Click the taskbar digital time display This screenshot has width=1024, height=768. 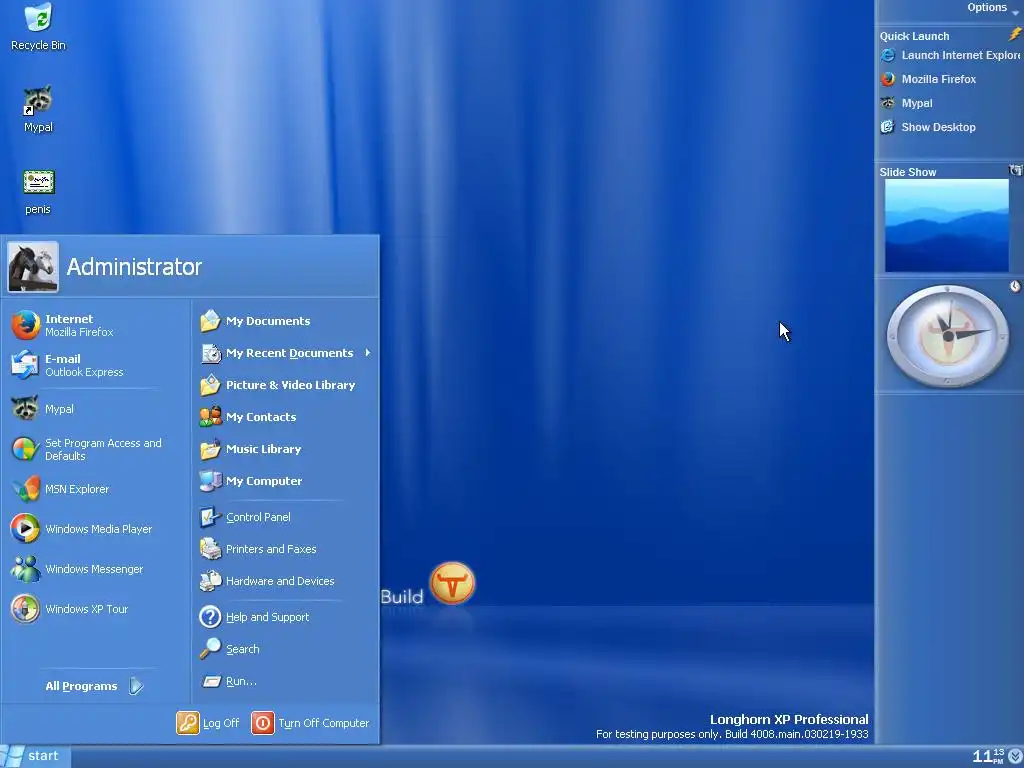click(x=987, y=756)
